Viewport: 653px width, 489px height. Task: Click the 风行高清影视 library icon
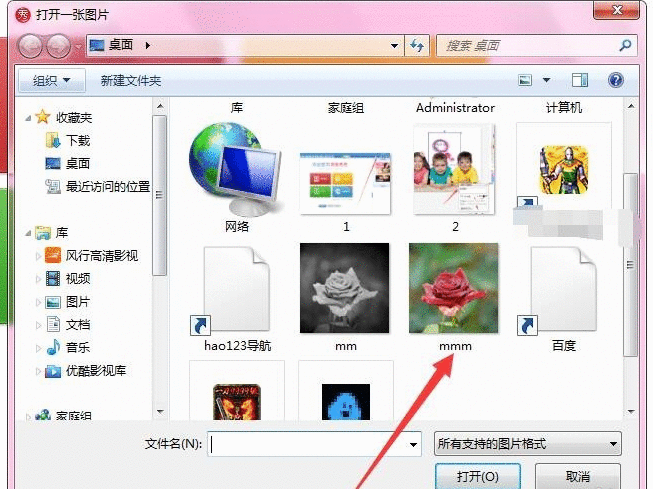pyautogui.click(x=53, y=255)
